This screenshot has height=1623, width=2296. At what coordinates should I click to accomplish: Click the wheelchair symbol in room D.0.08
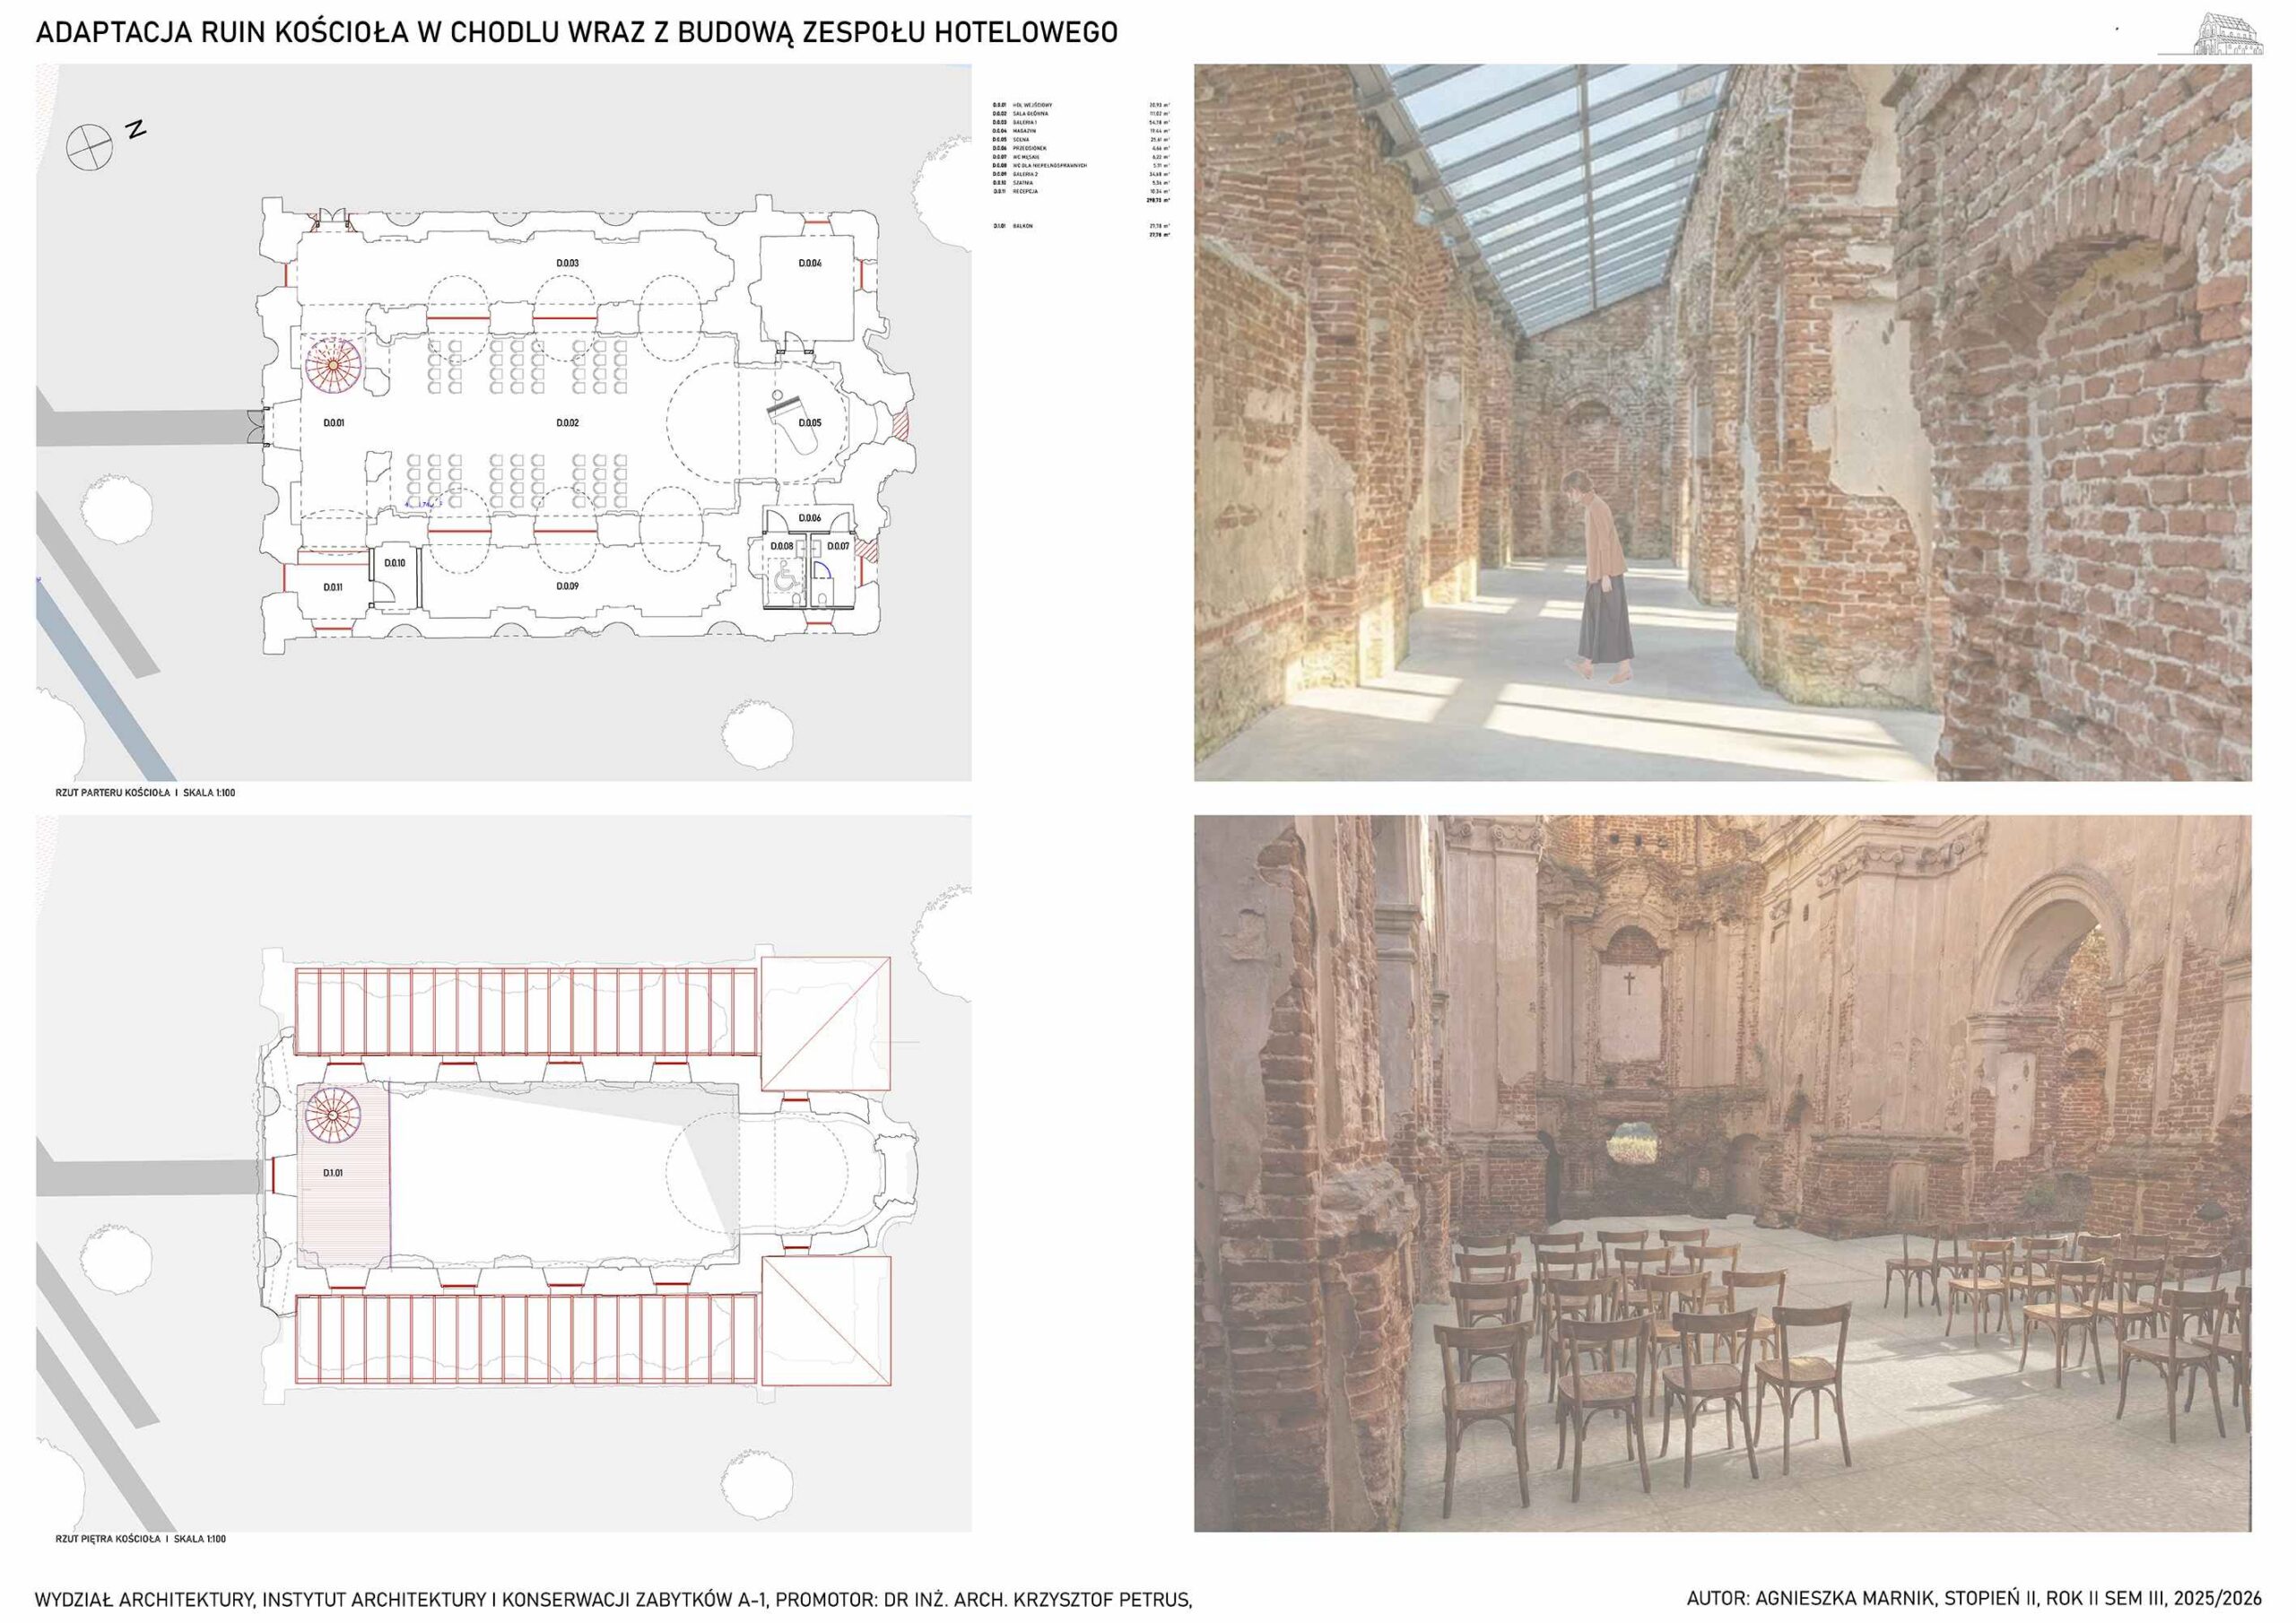(x=786, y=578)
